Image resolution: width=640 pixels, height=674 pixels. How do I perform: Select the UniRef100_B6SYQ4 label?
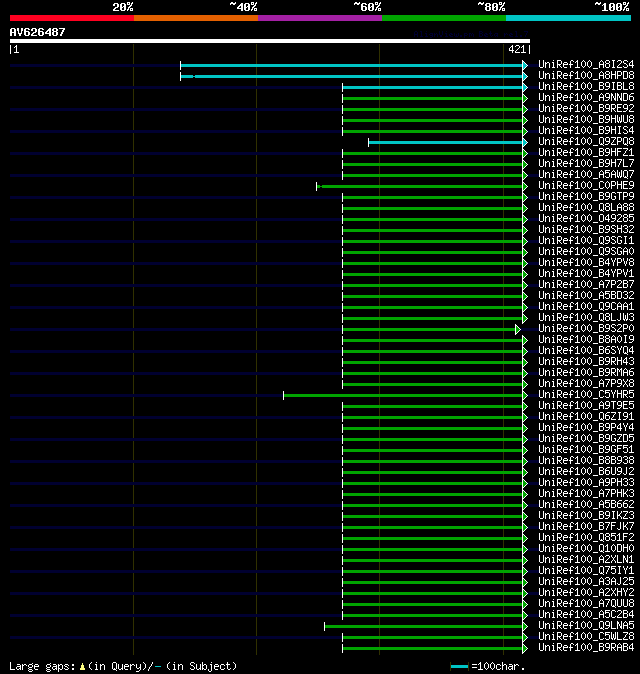click(x=586, y=350)
